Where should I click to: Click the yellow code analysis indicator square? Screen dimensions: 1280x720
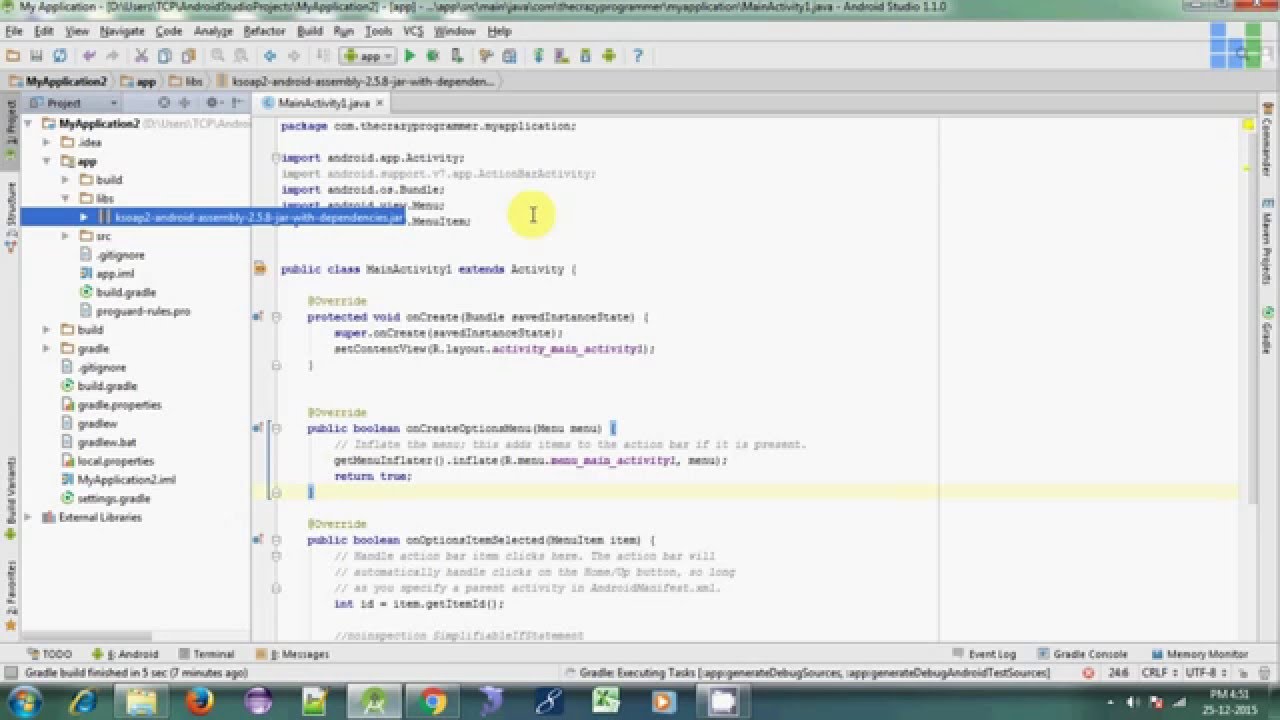(x=1249, y=125)
